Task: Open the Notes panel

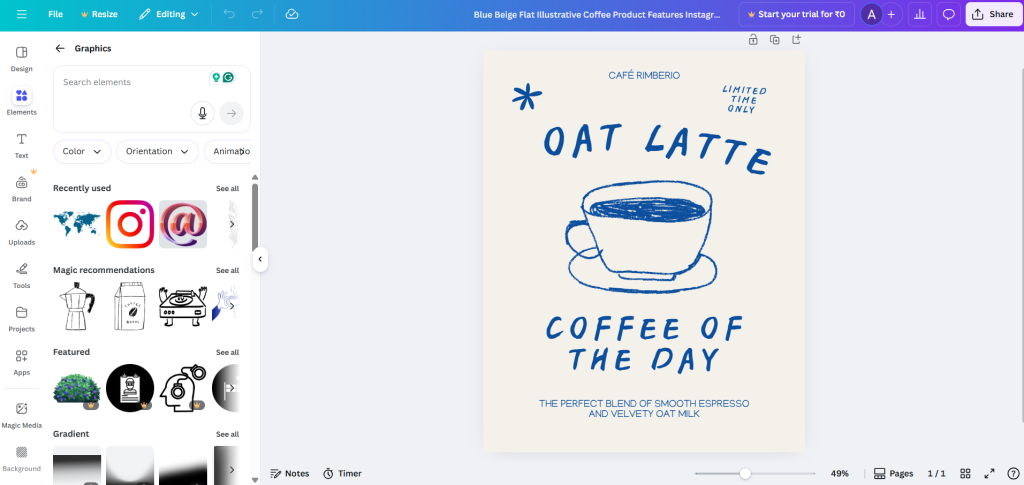Action: tap(290, 473)
